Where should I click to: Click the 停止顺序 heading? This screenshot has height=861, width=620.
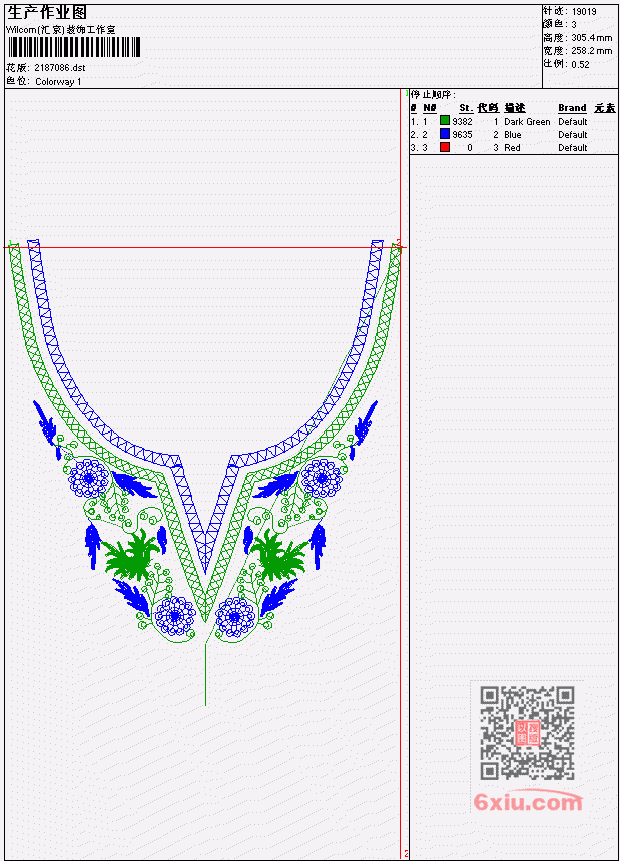[x=433, y=94]
